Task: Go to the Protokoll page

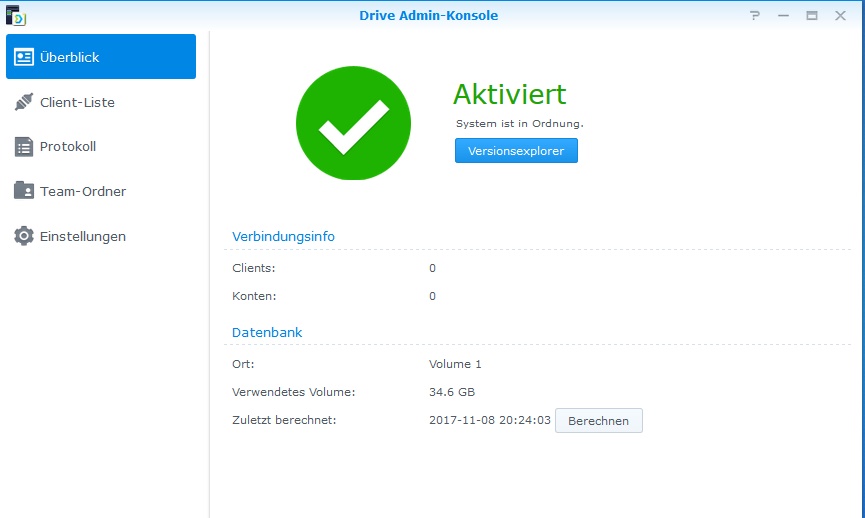Action: pos(68,147)
